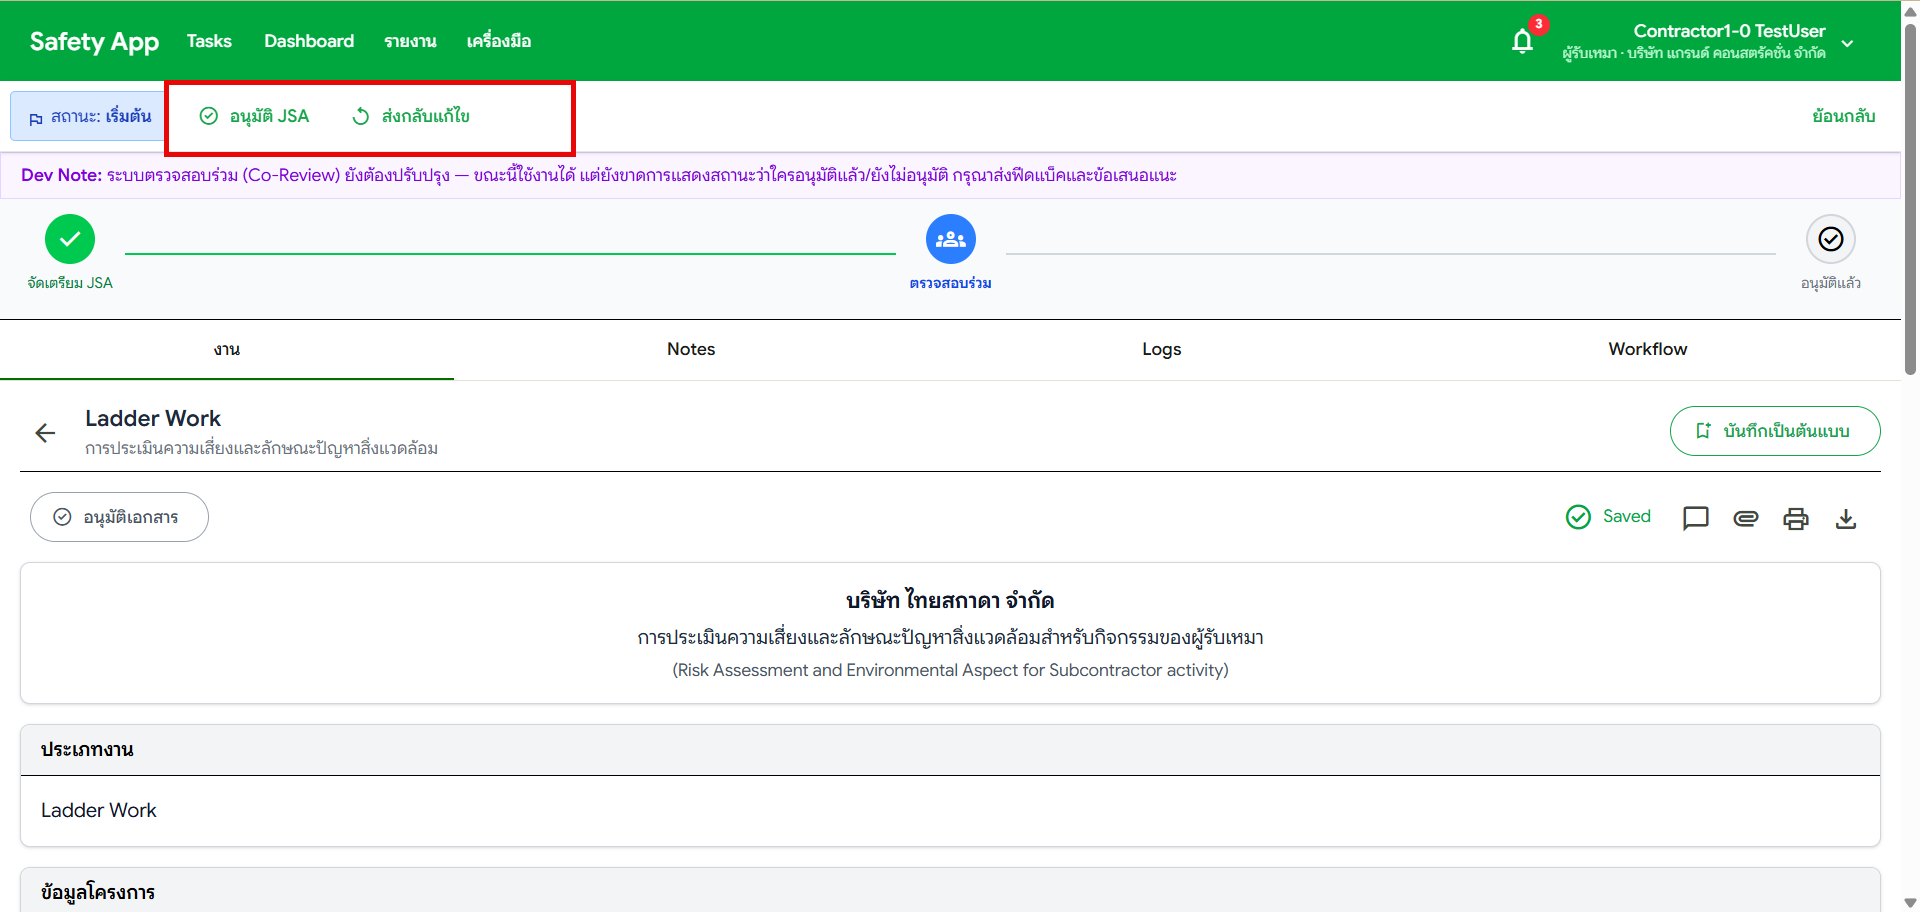Click the ย้อนกลับ back link

(1843, 115)
